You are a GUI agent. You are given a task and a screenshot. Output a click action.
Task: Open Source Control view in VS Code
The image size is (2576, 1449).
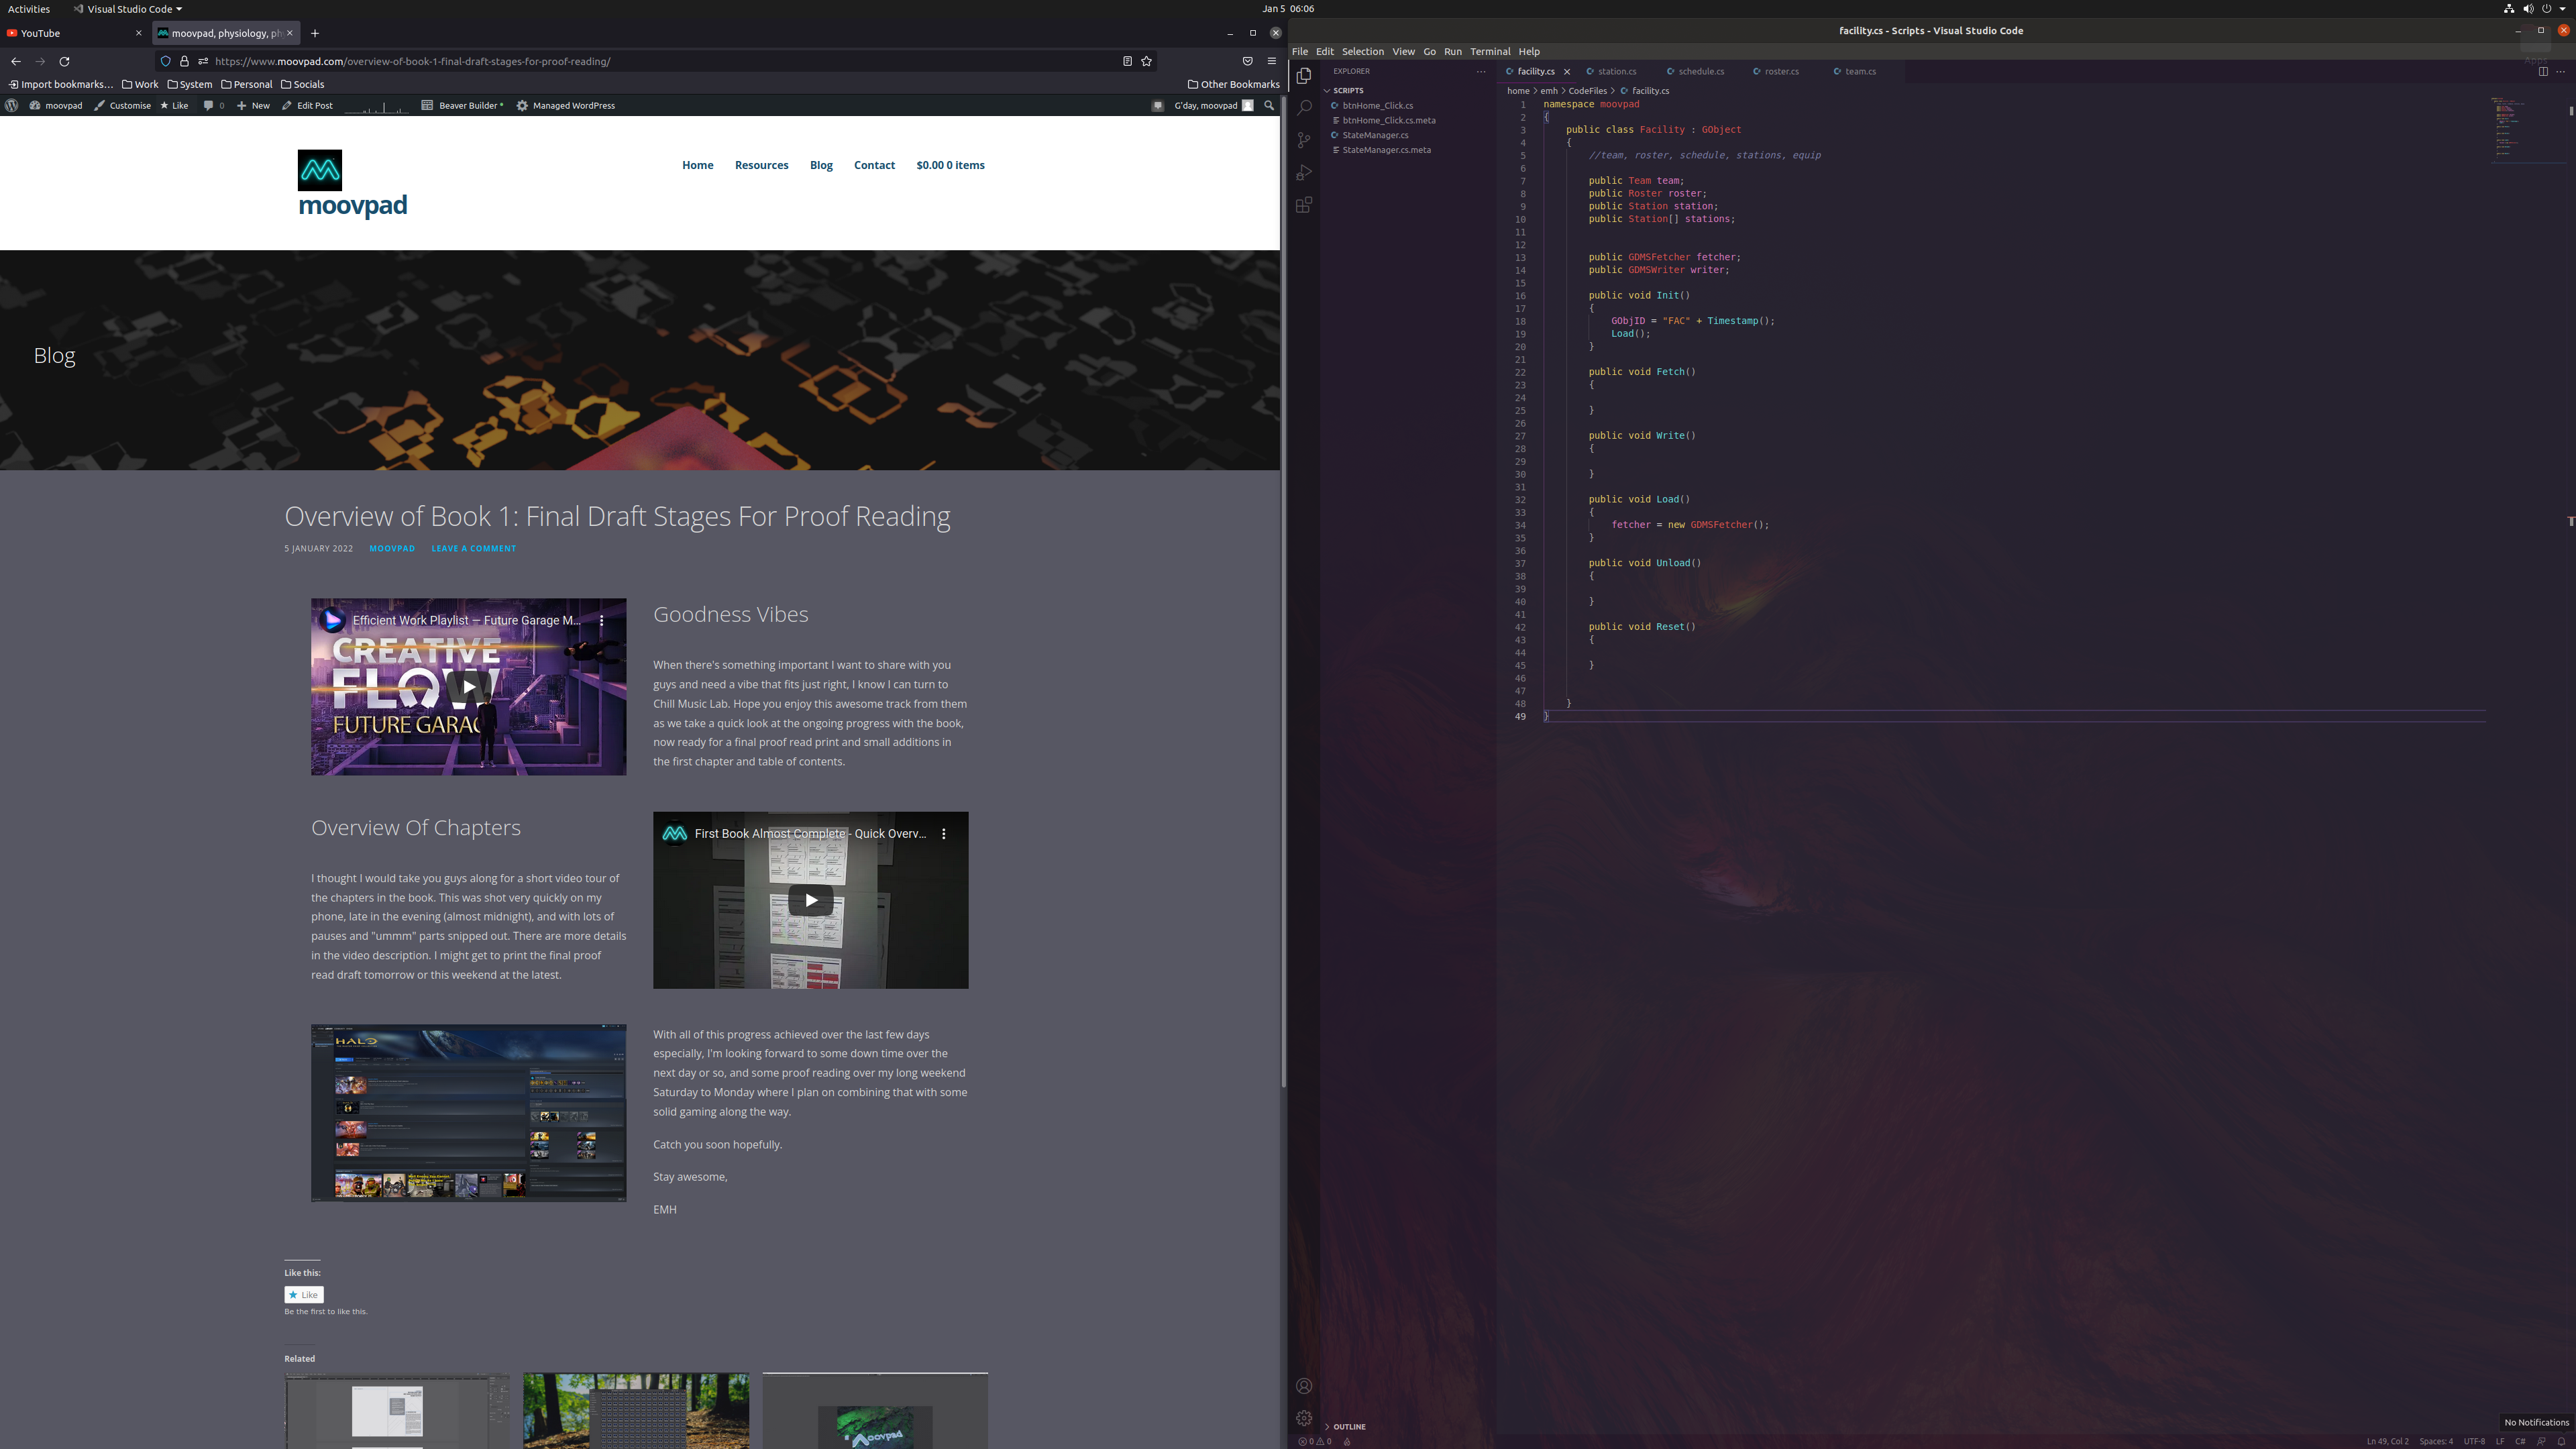pyautogui.click(x=1304, y=140)
